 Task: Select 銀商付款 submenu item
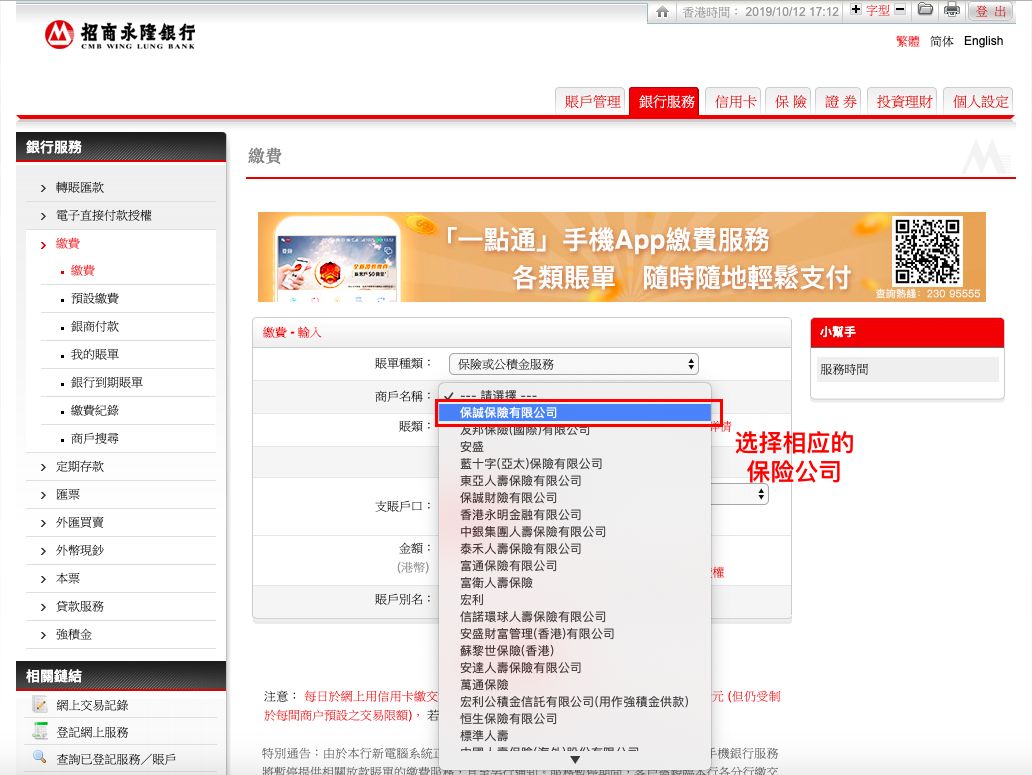(95, 326)
